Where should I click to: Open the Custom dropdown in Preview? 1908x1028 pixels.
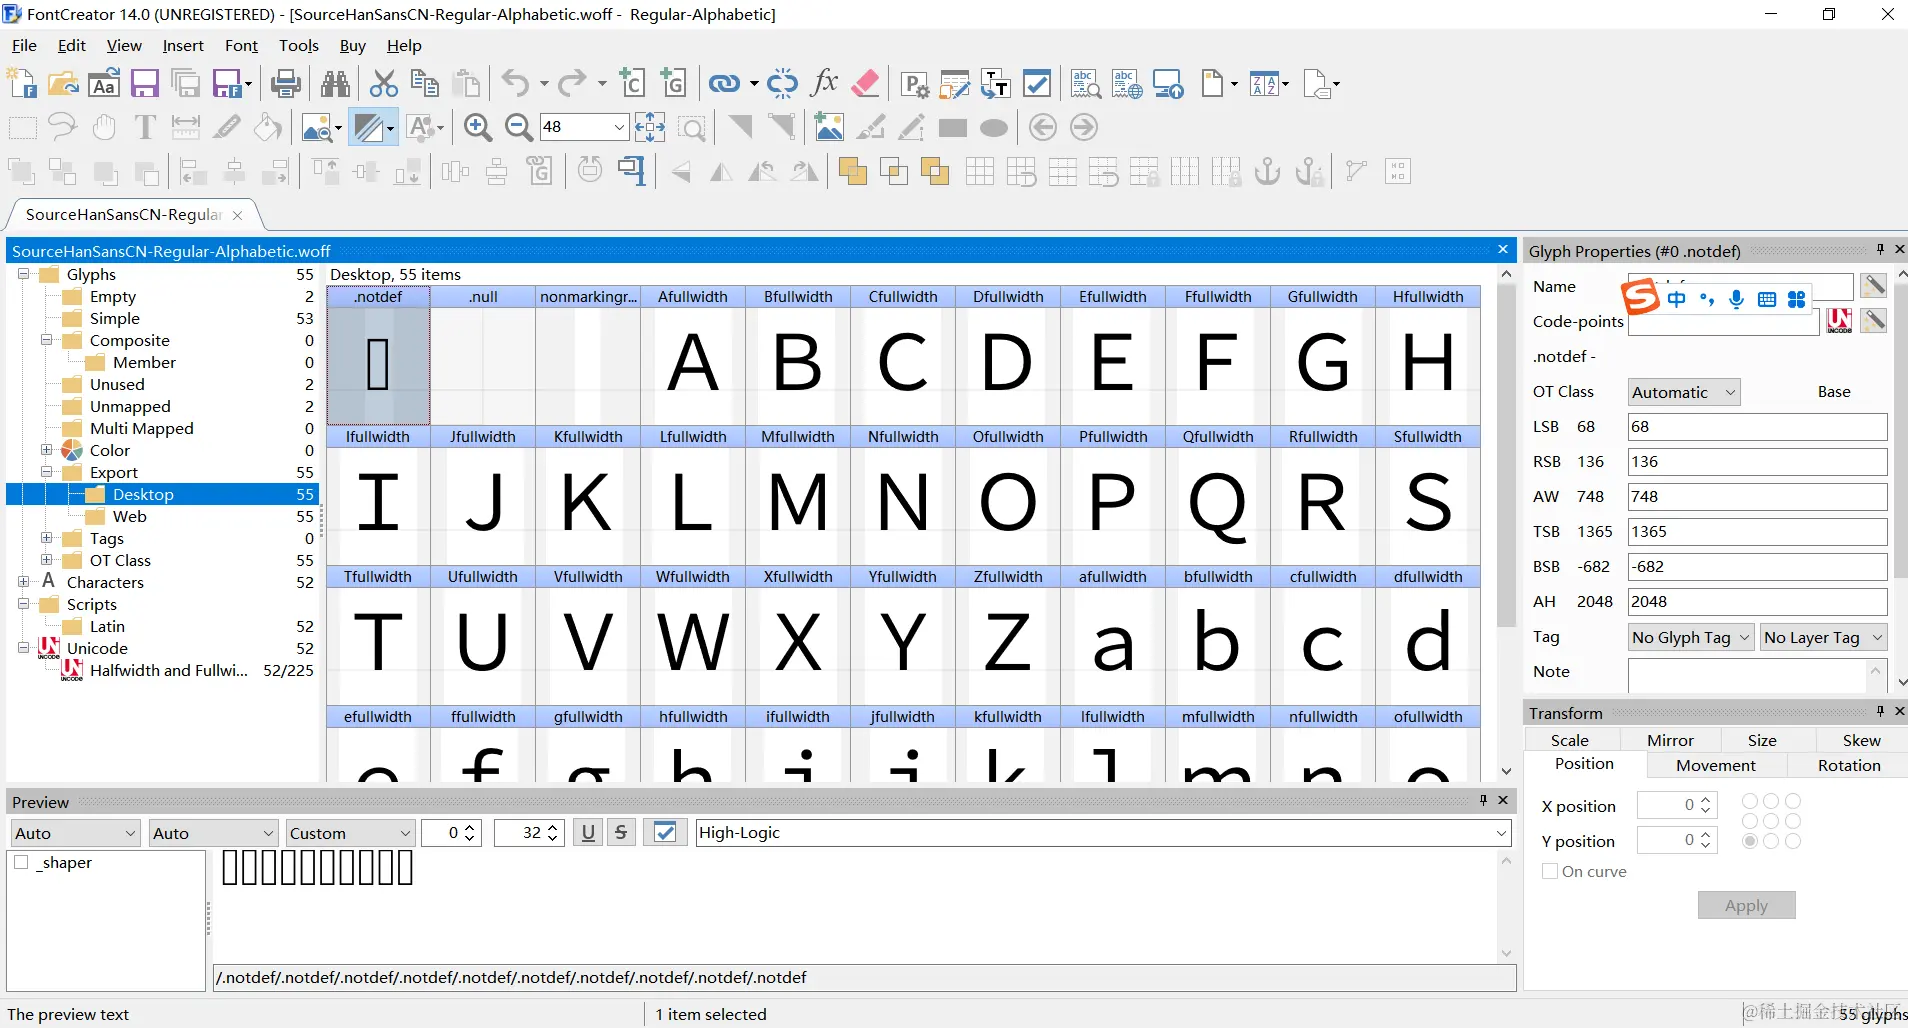[350, 833]
